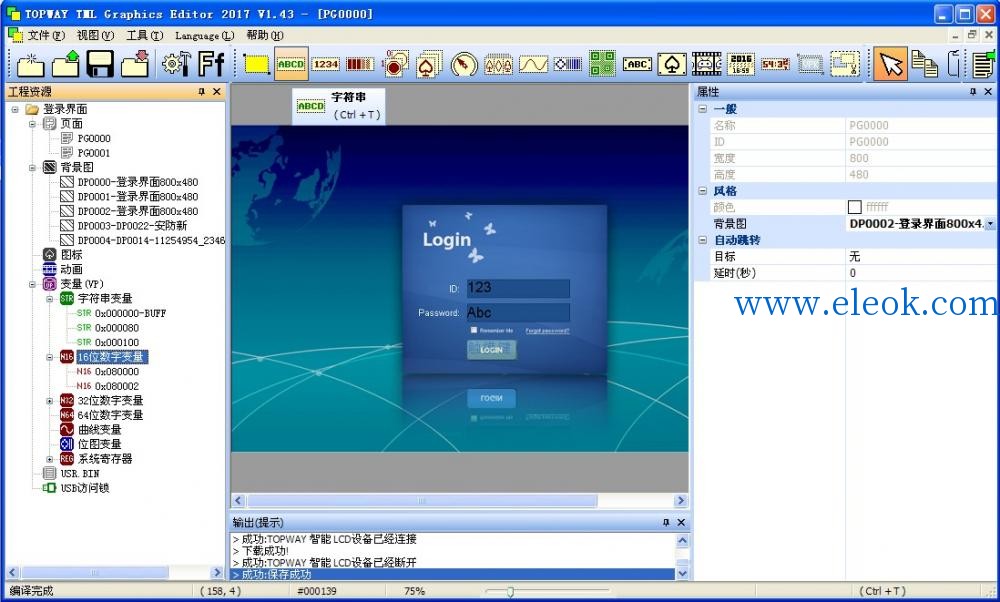Pin the 输出(提示) output panel

click(666, 522)
